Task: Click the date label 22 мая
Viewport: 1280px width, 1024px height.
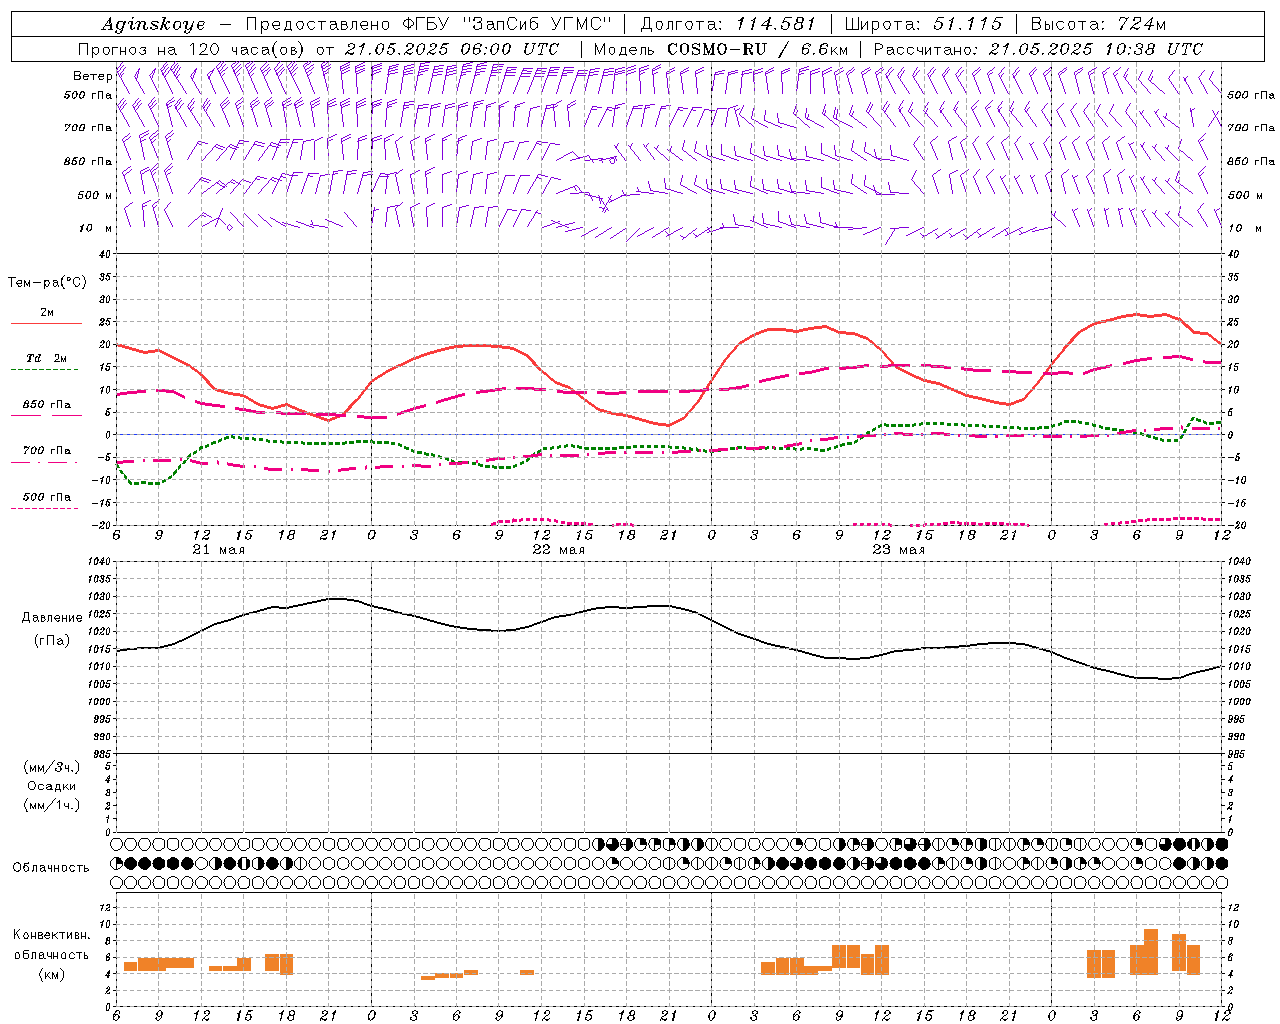Action: tap(558, 550)
